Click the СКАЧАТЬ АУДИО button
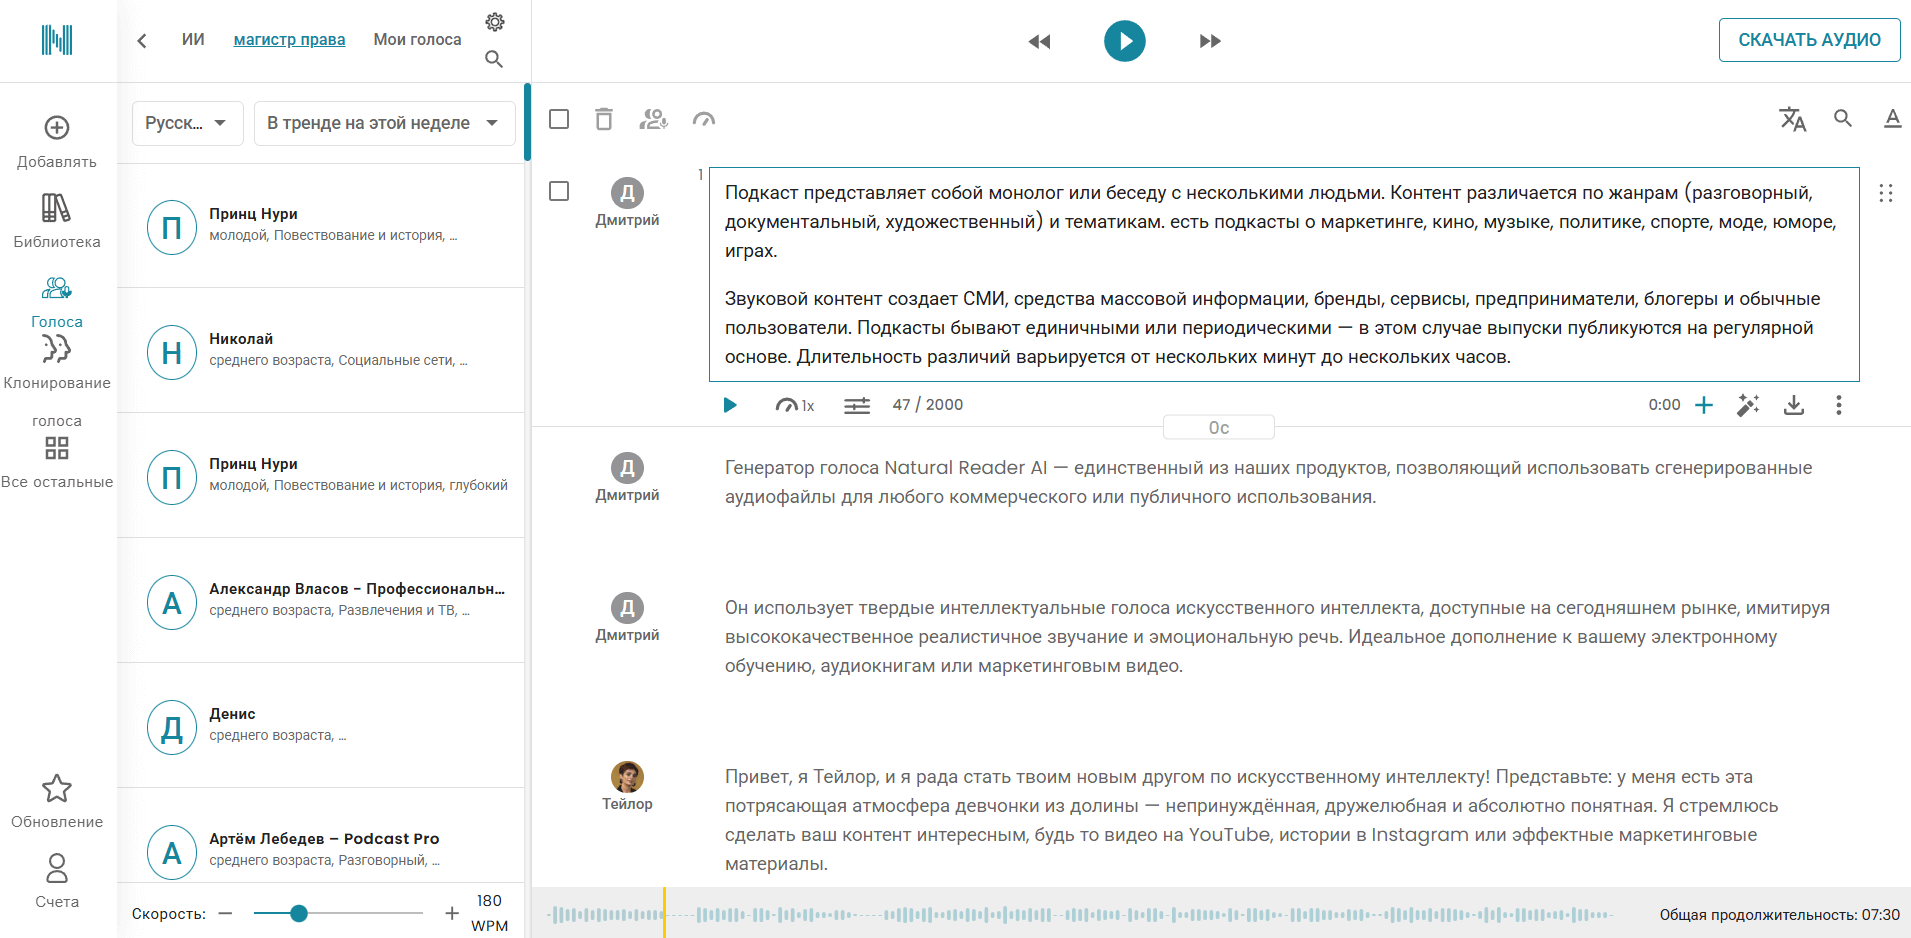This screenshot has width=1911, height=938. [1808, 40]
